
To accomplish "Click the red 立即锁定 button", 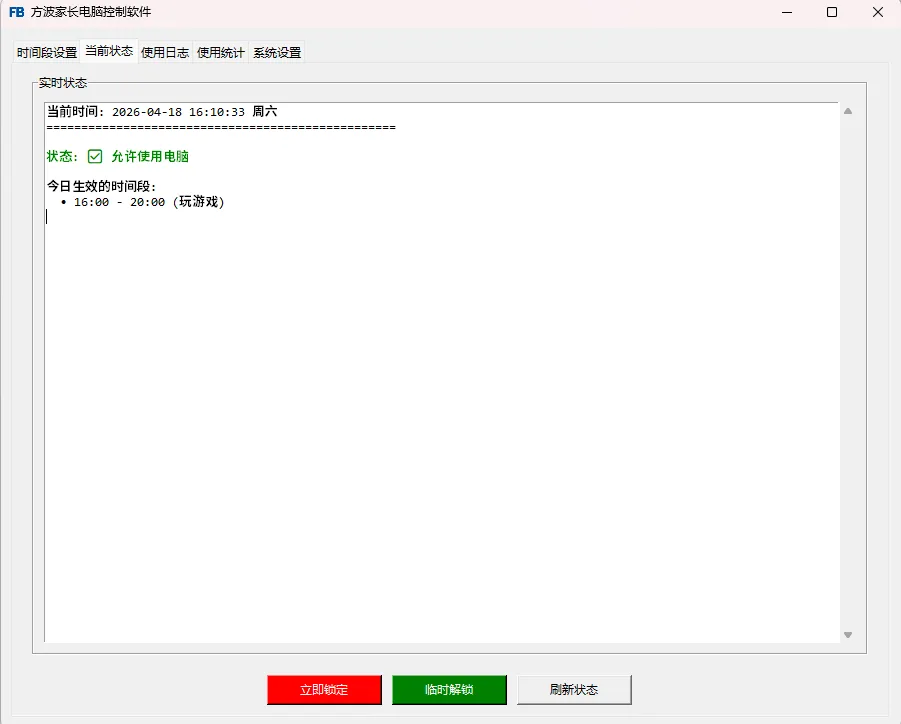I will [x=324, y=690].
